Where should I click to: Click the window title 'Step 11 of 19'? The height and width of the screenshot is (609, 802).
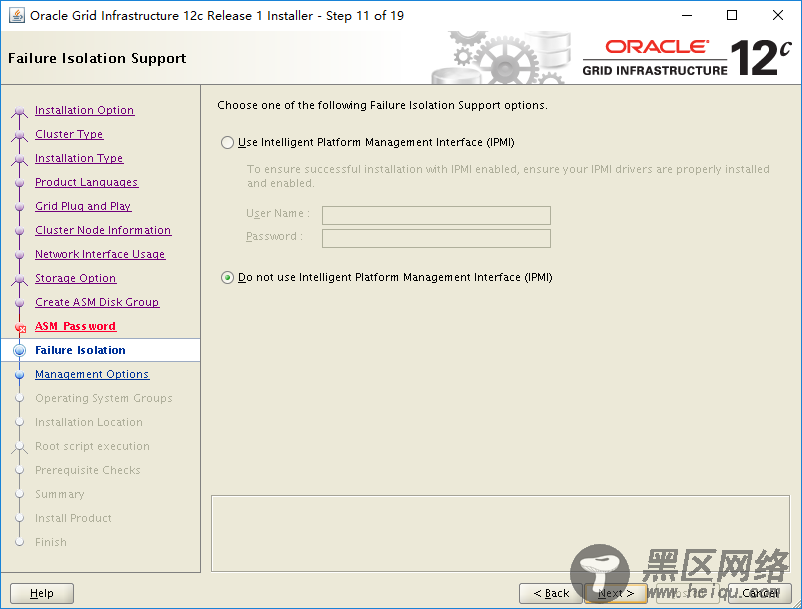(365, 16)
